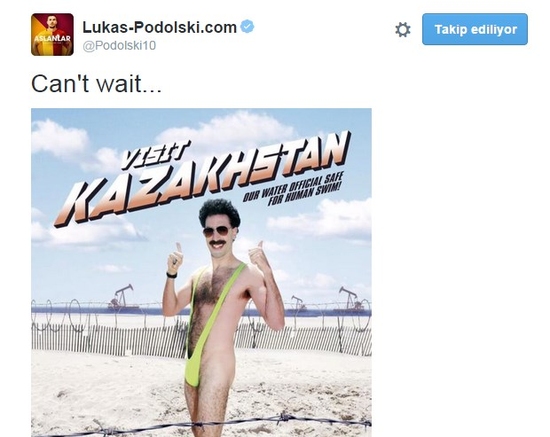Click the cloud at the poster's top-left
The width and height of the screenshot is (550, 437).
[60, 139]
